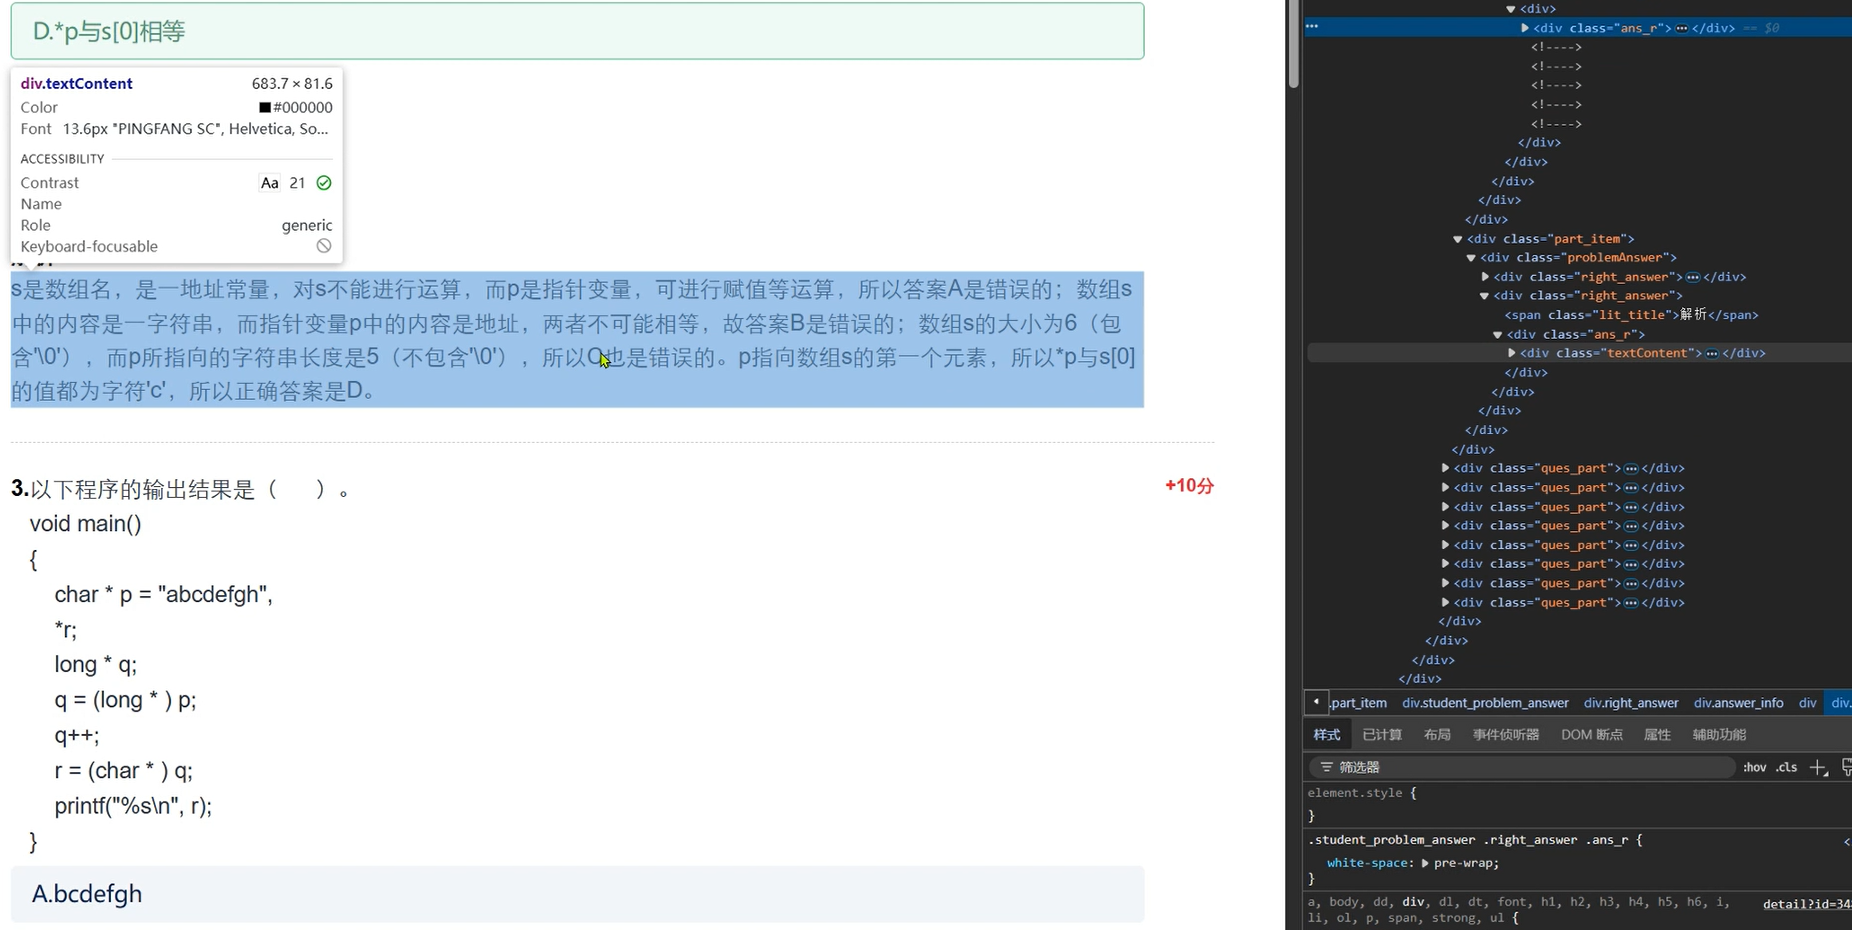Click breadcrumb scroll-left arrow

1316,702
